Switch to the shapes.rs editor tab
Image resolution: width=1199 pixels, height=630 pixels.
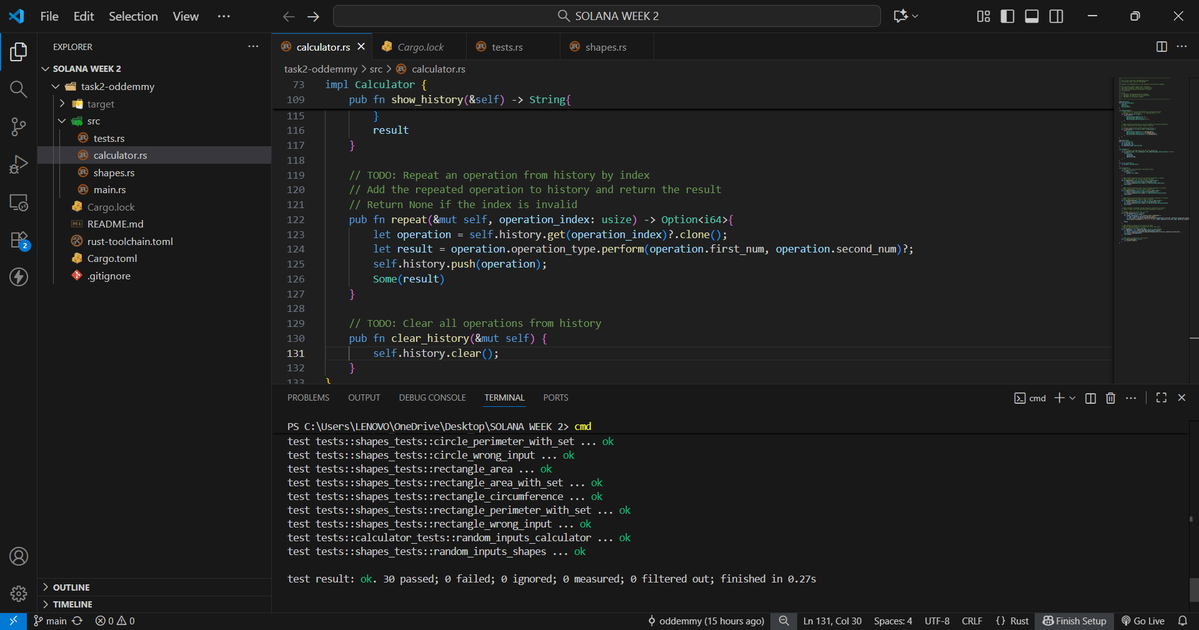pyautogui.click(x=606, y=47)
